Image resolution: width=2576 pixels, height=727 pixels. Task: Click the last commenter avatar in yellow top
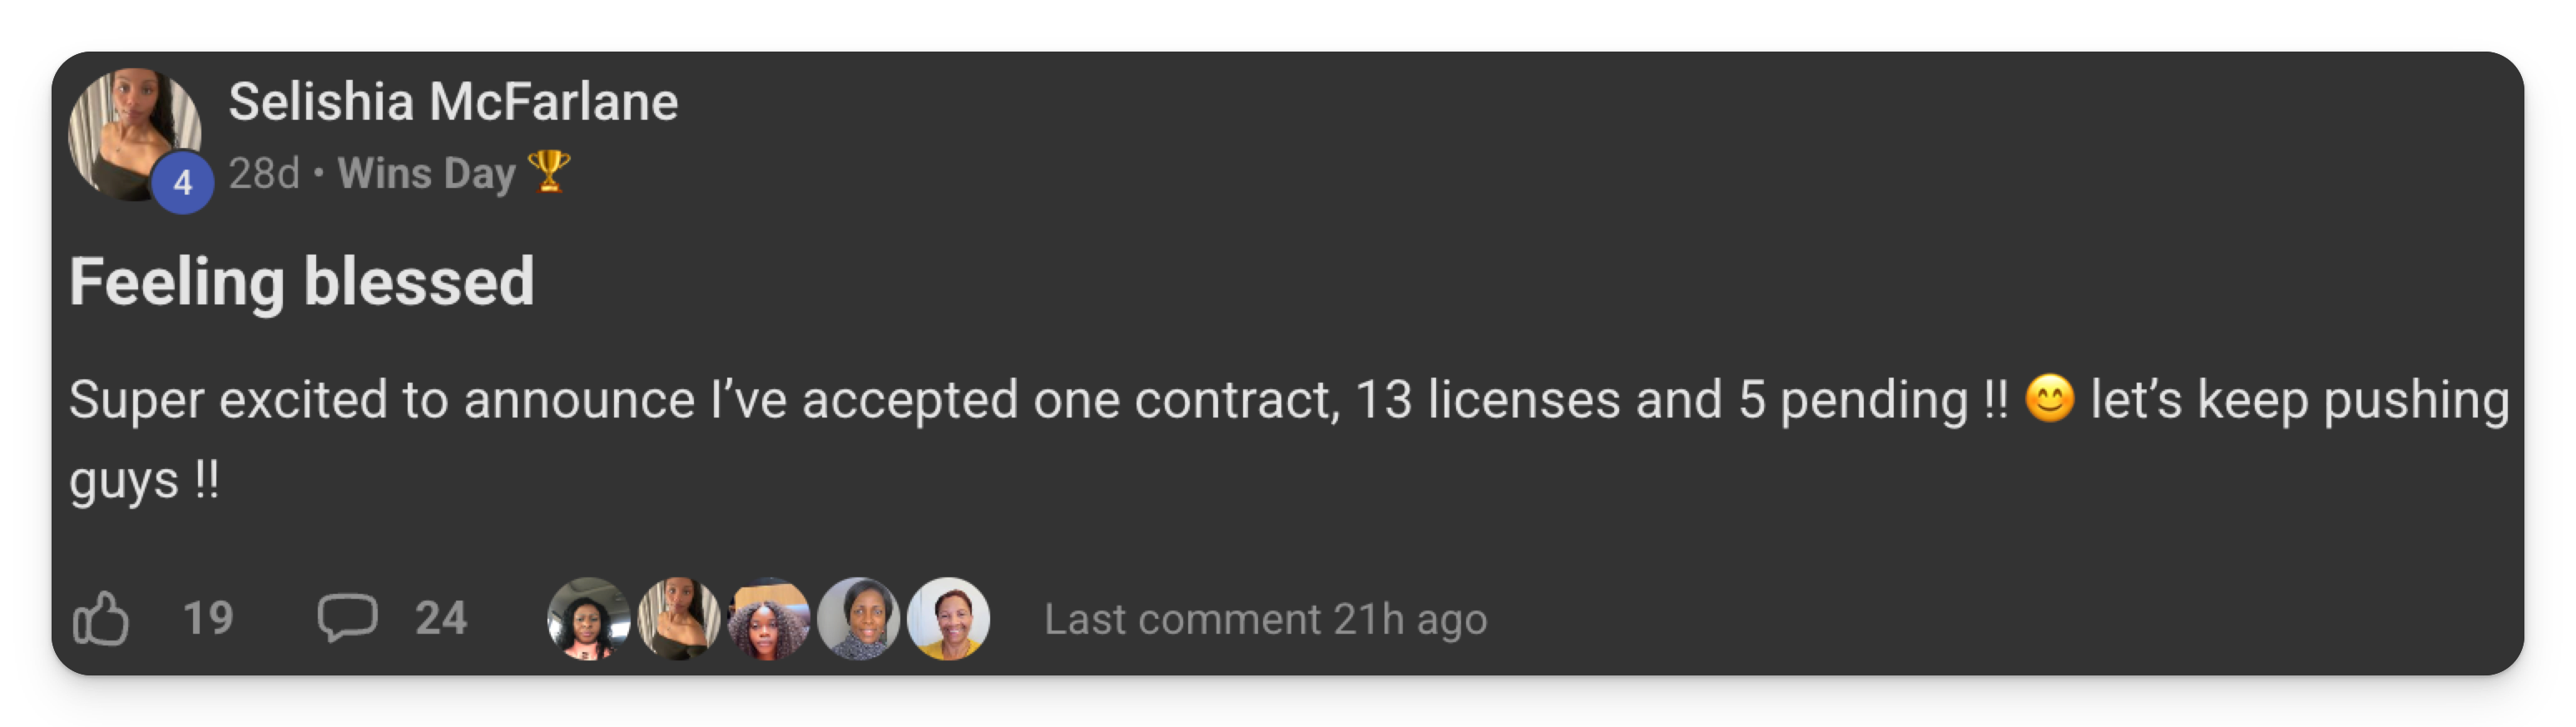(949, 619)
